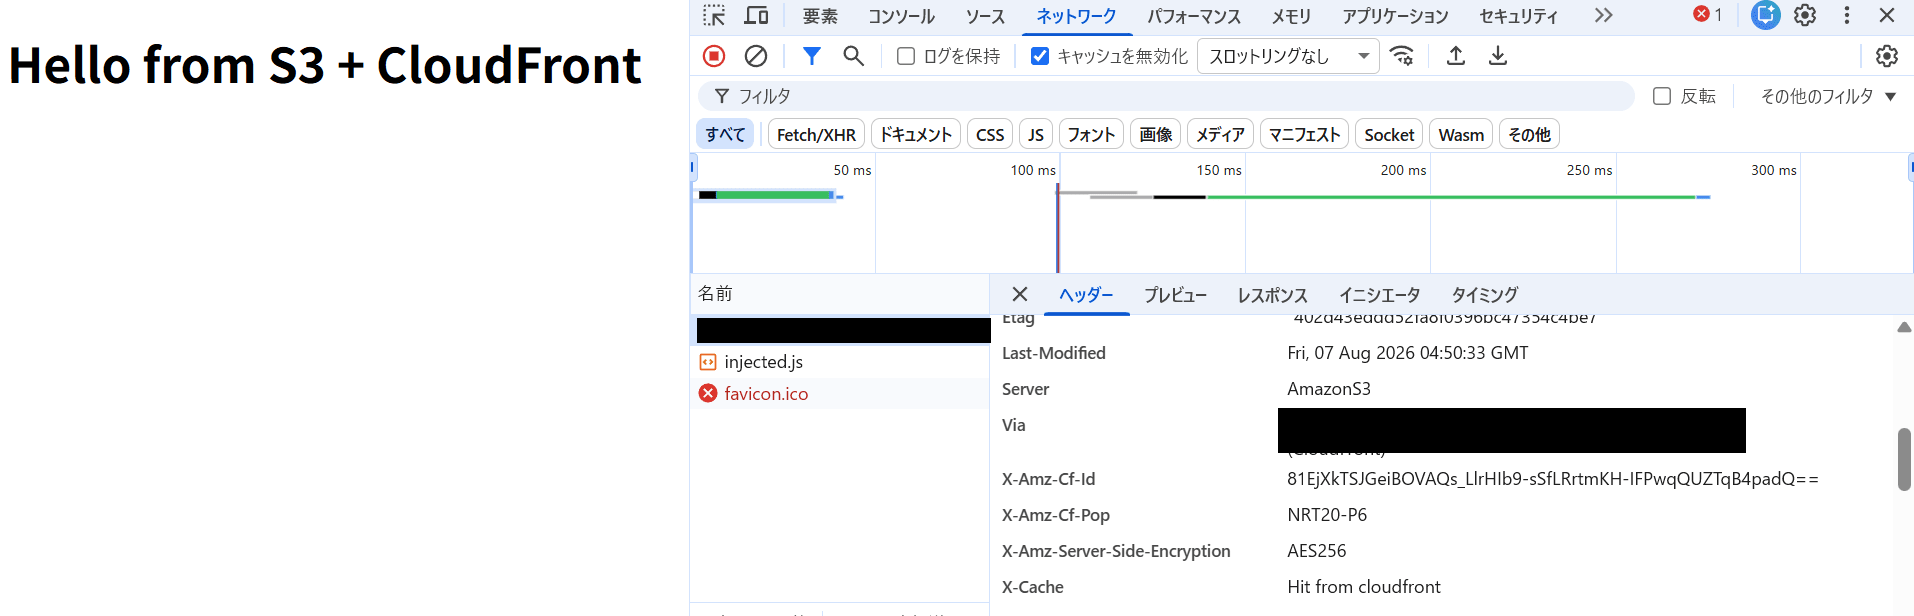Filter requests by メディア
Screen dimensions: 1914x616
pyautogui.click(x=1220, y=134)
